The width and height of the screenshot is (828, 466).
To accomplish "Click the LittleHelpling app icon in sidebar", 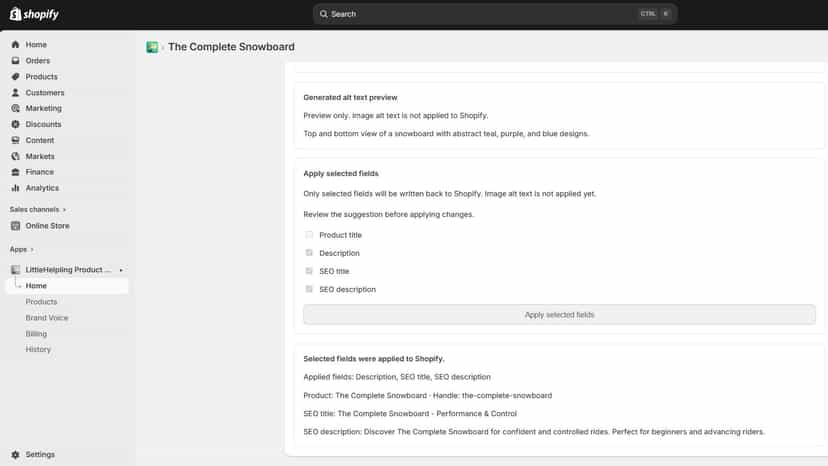I will (15, 269).
